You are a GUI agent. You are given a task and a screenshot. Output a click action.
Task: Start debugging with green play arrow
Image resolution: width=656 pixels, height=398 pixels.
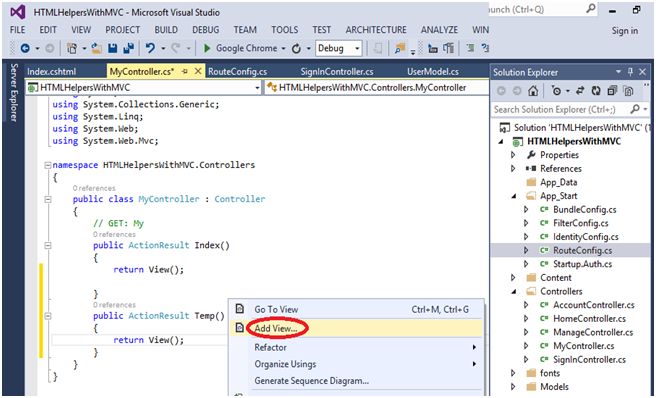coord(207,49)
